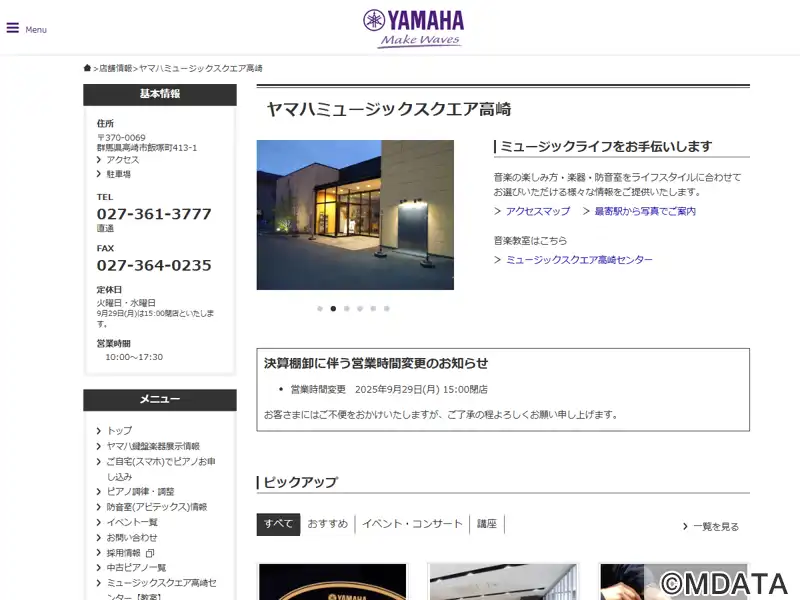The image size is (800, 600).
Task: Open トップ in the sidebar menu
Action: [x=119, y=431]
